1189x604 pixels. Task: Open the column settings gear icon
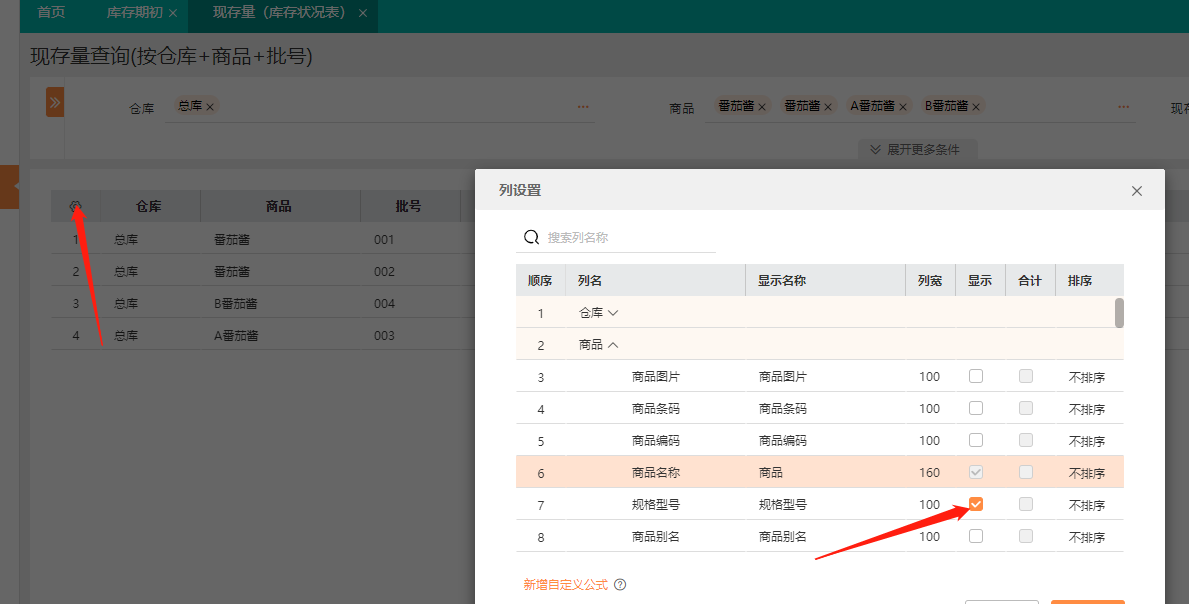[75, 206]
